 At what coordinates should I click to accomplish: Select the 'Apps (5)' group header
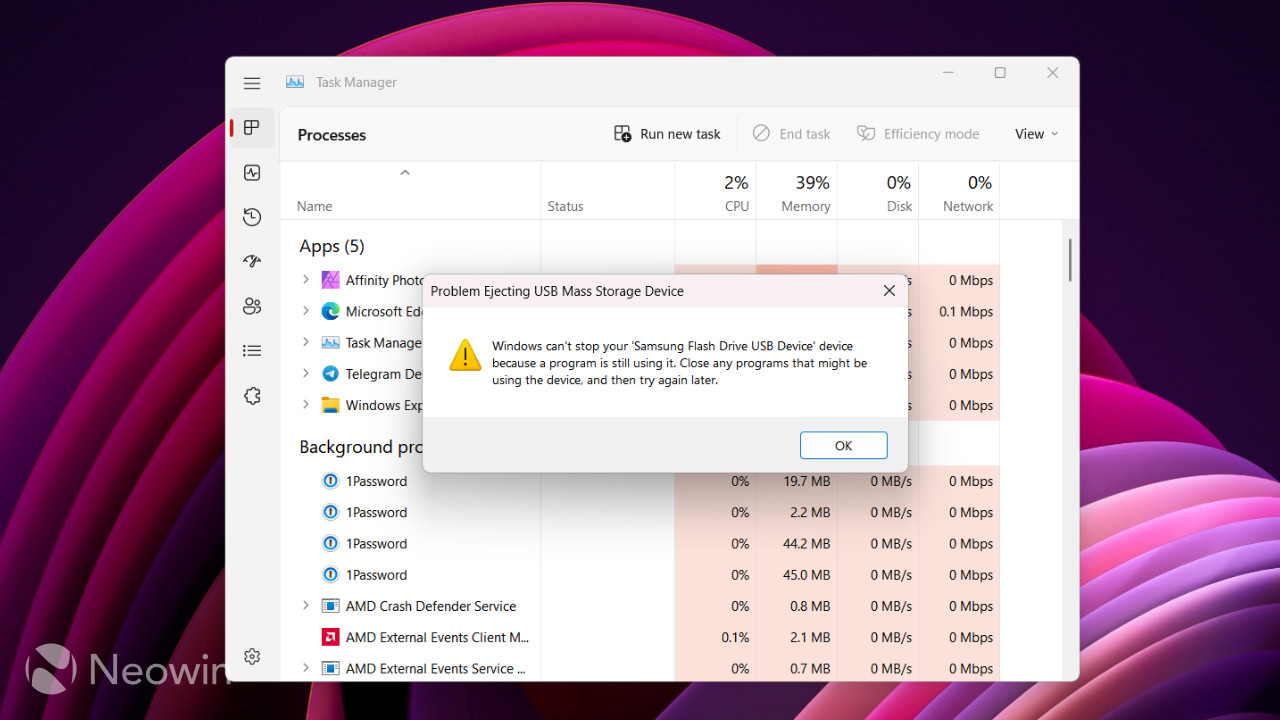332,246
